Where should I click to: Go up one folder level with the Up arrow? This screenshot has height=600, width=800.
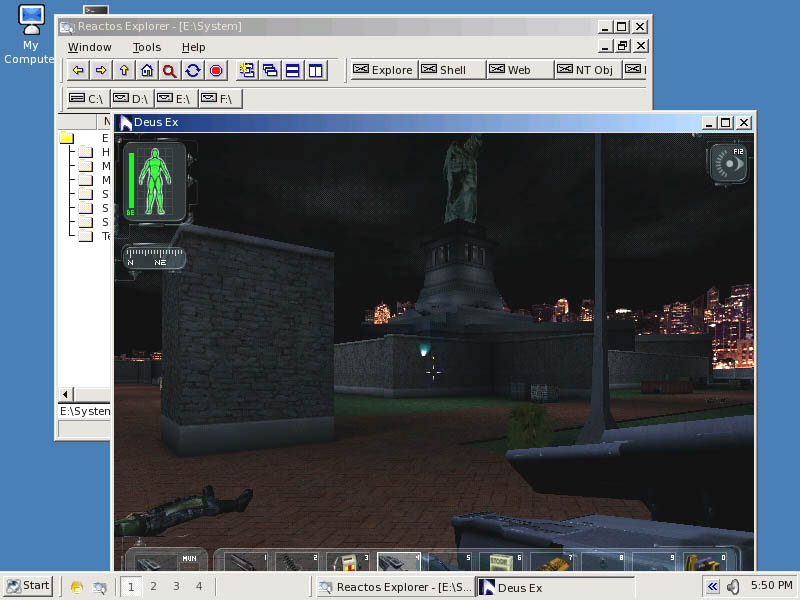[x=124, y=70]
